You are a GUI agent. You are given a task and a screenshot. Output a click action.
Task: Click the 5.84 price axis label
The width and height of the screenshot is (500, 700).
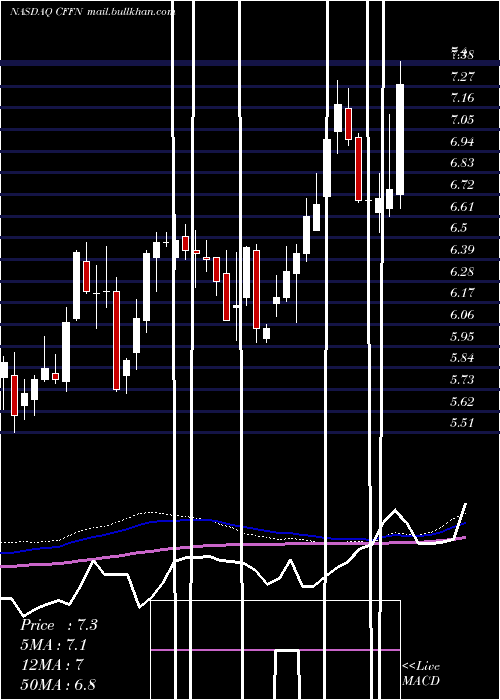[462, 358]
